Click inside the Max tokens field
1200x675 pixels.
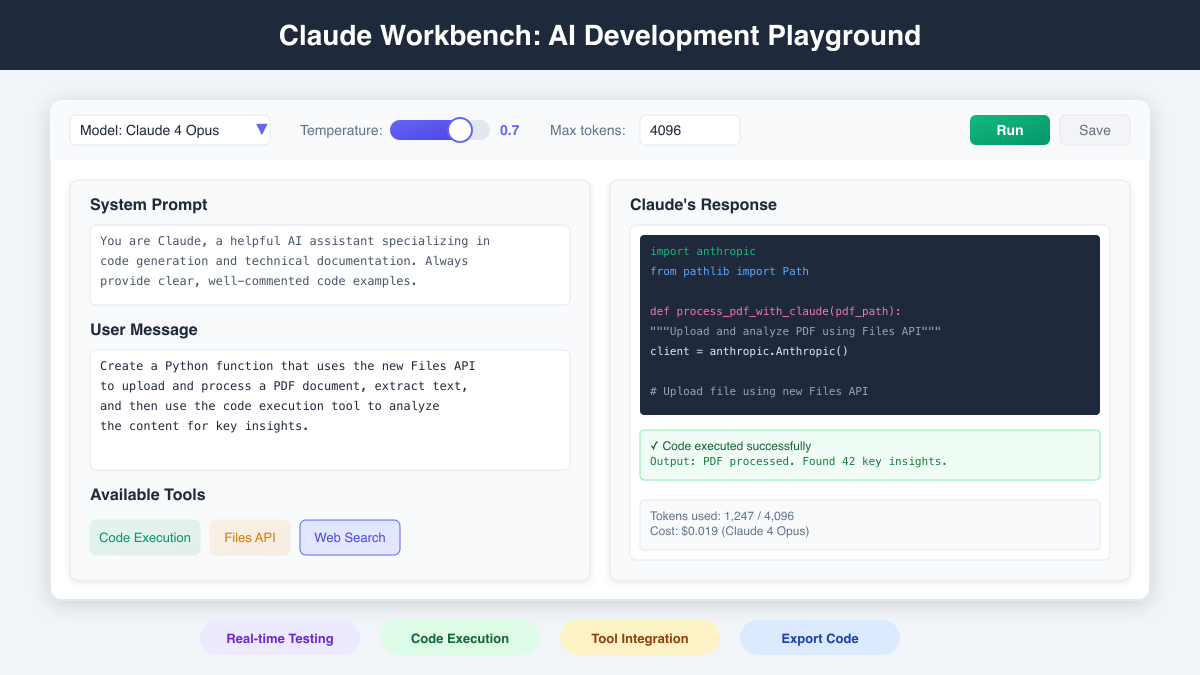pyautogui.click(x=690, y=130)
